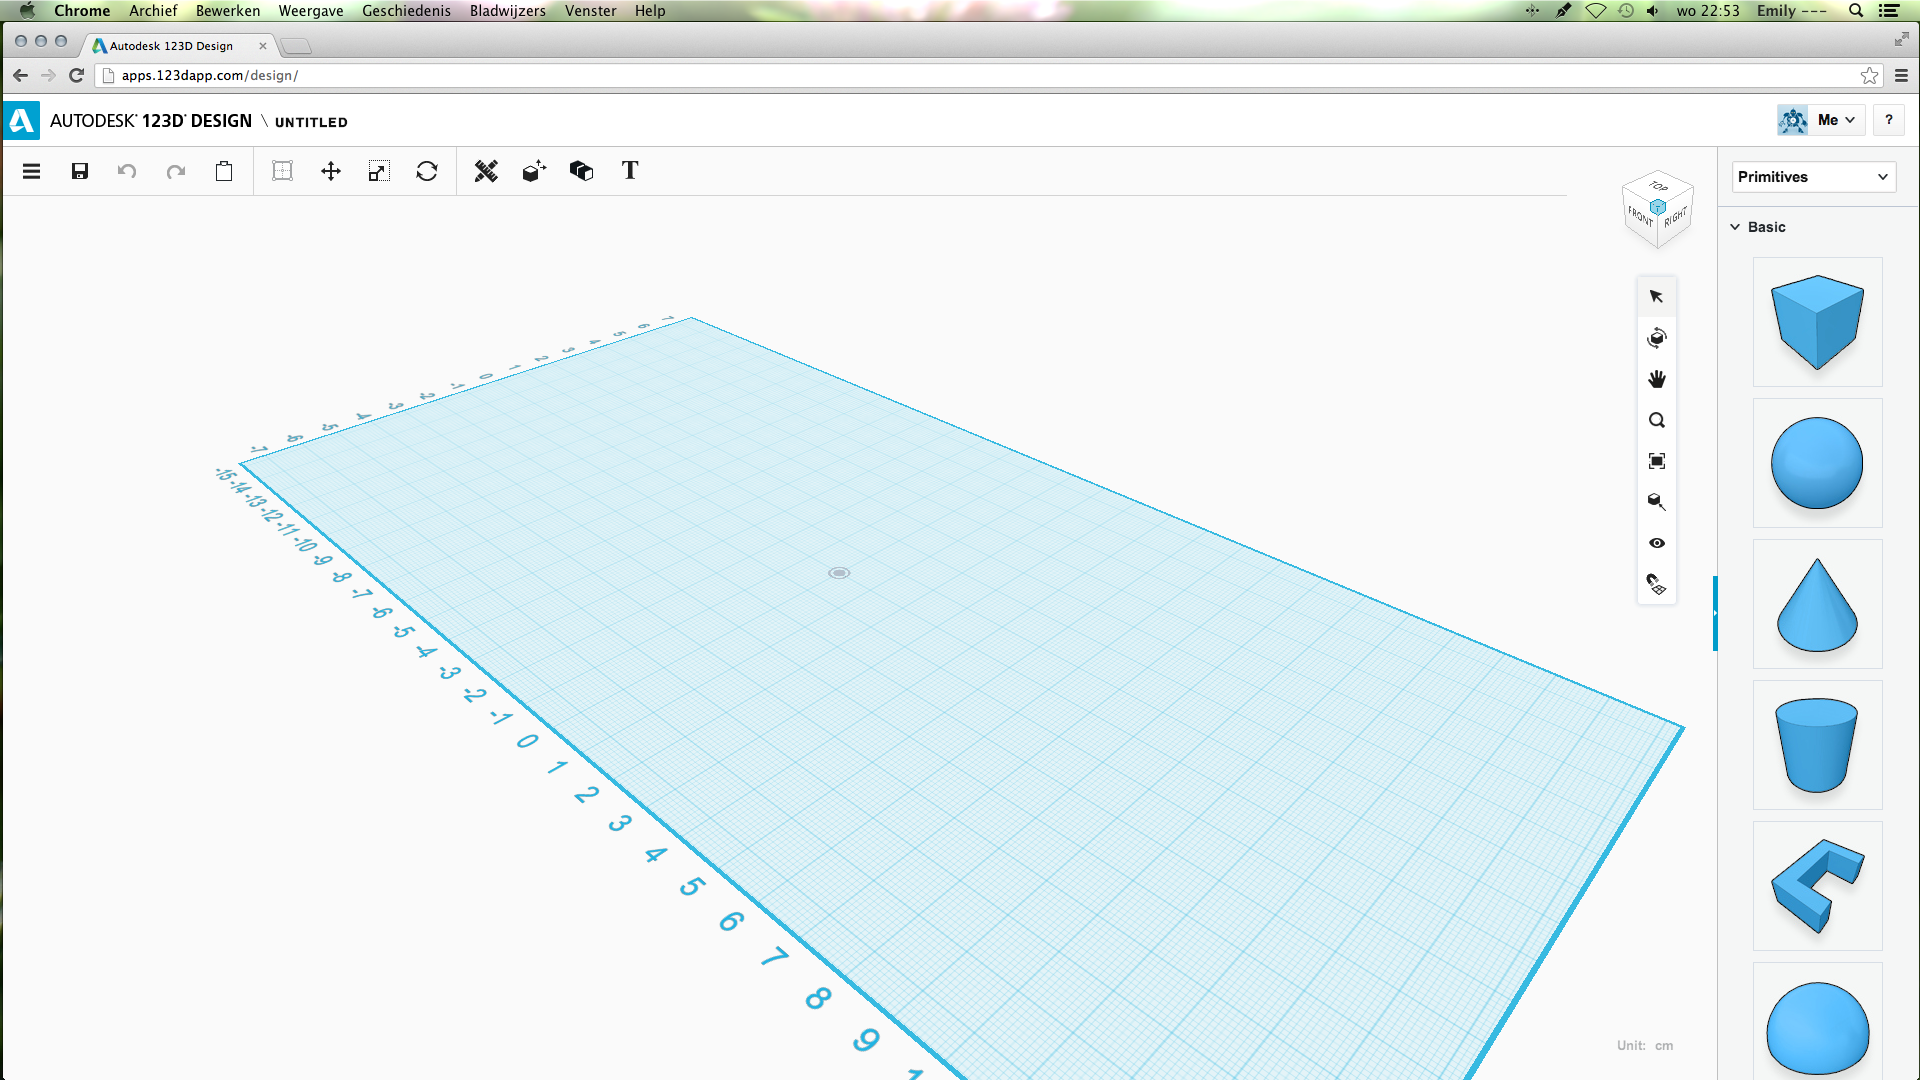The width and height of the screenshot is (1920, 1080).
Task: Bookmark page with the star icon
Action: coord(1869,75)
